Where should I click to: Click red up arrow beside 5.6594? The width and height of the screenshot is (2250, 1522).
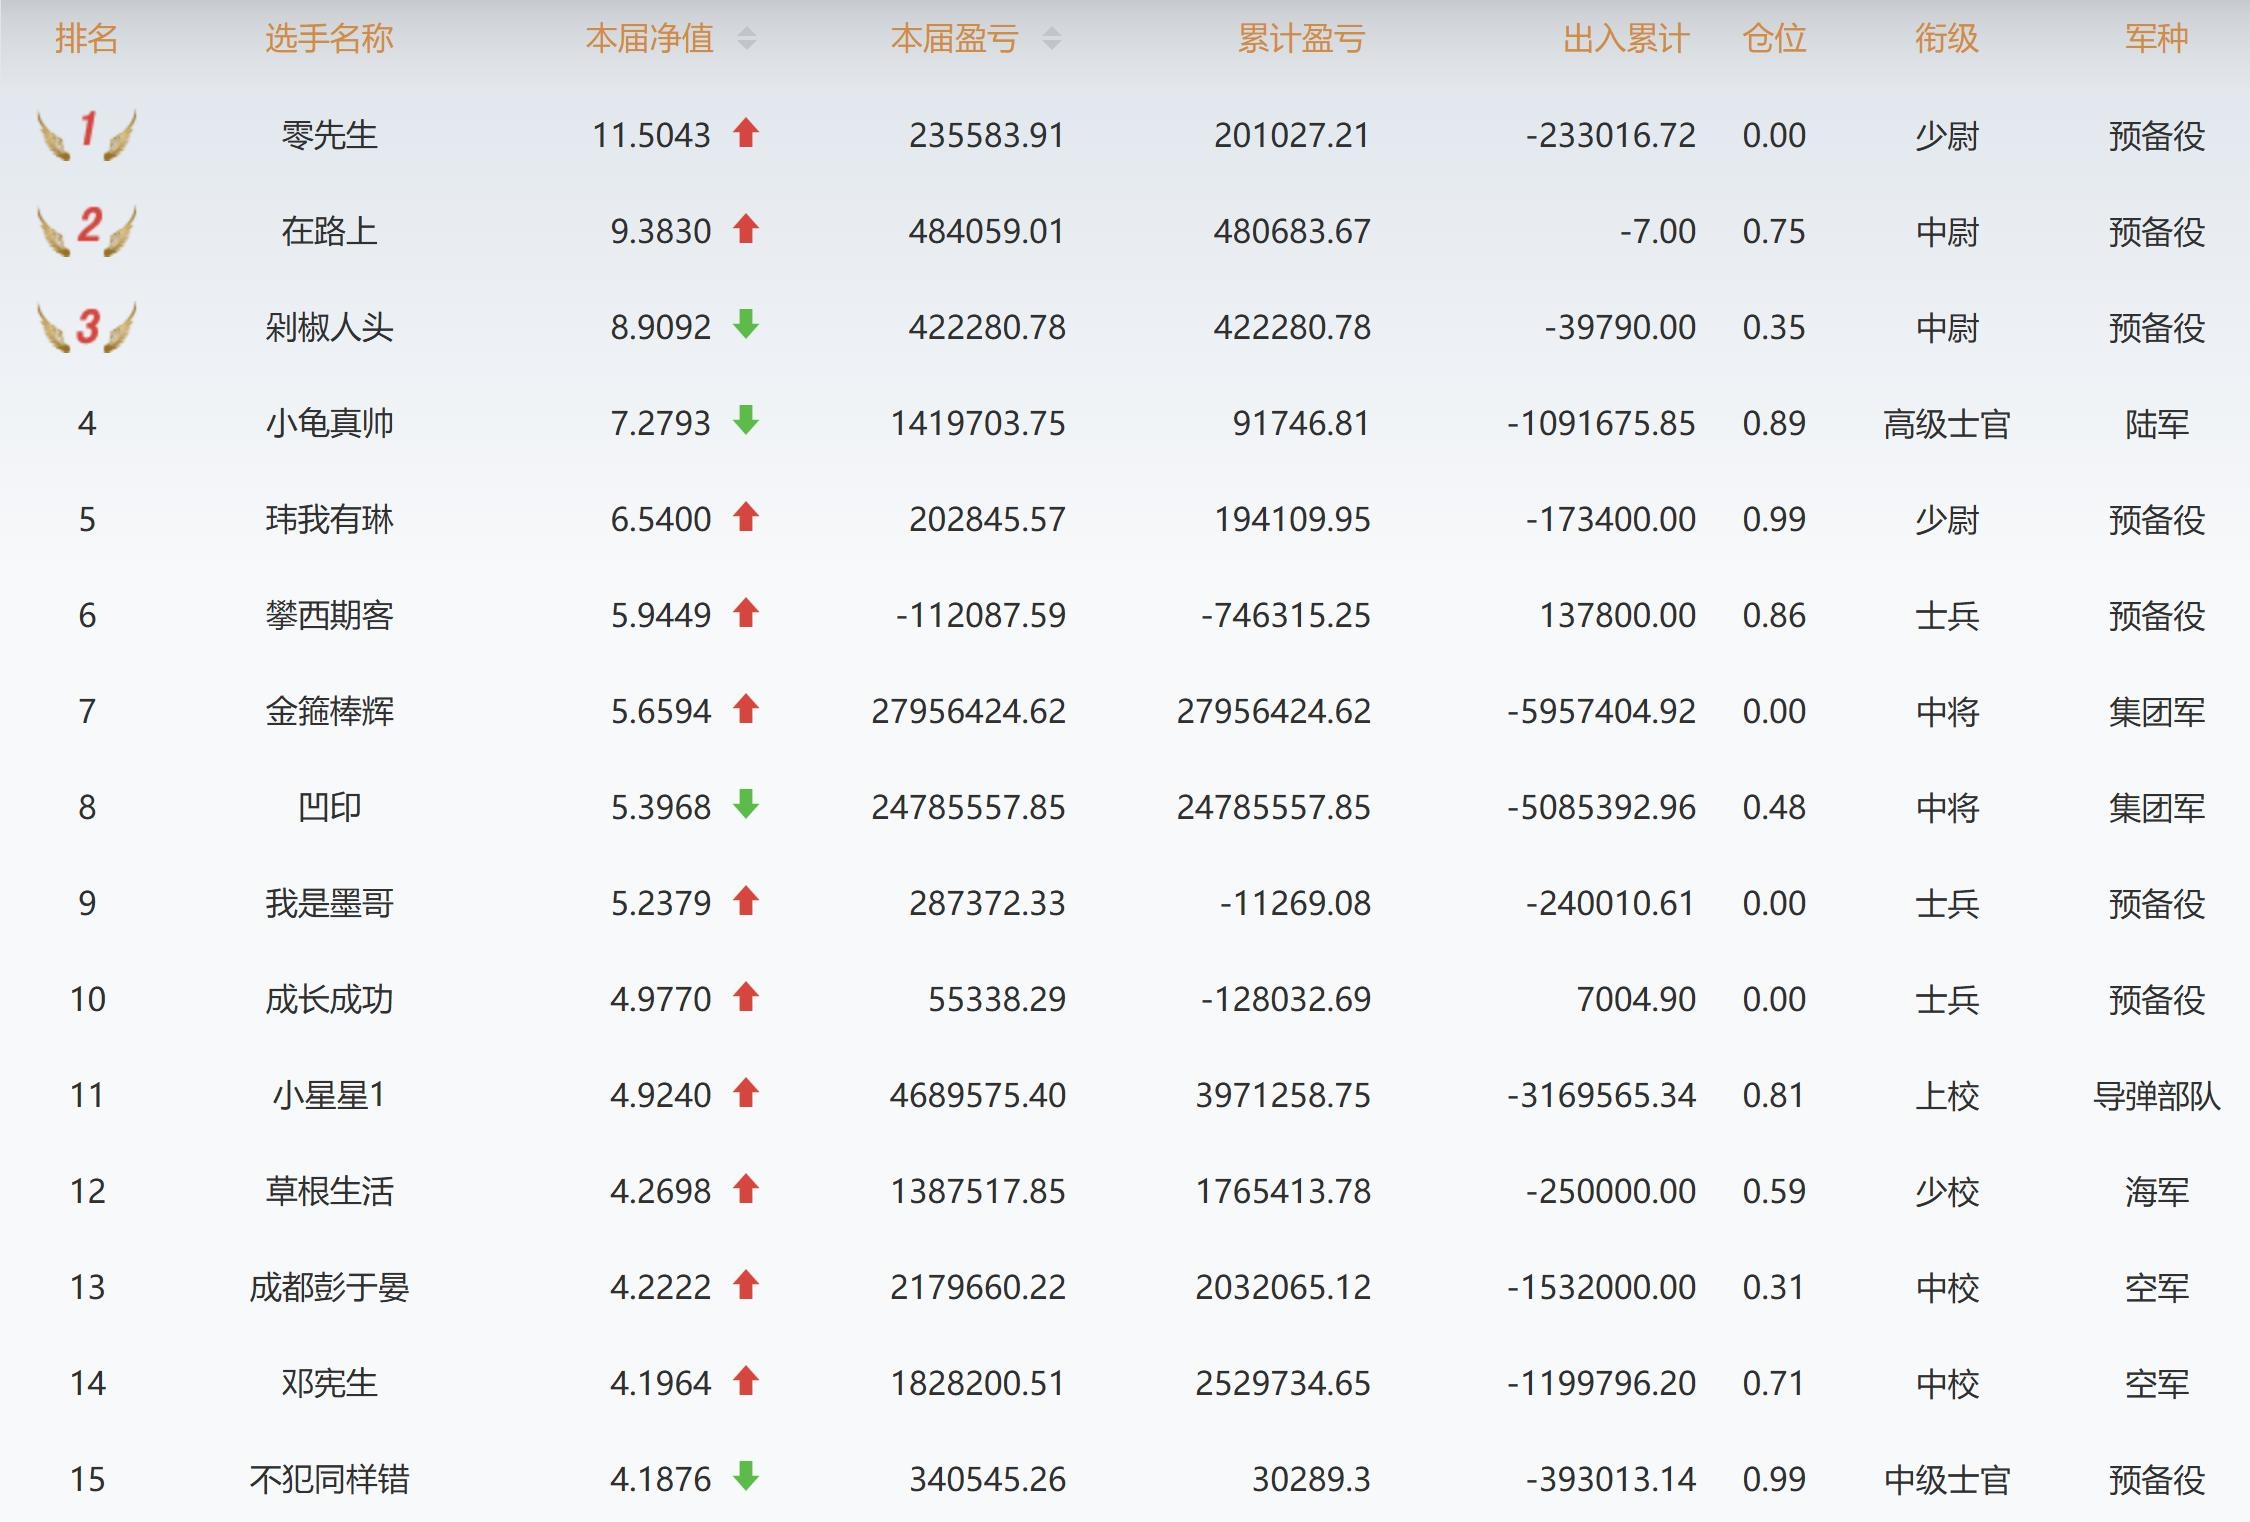tap(746, 709)
